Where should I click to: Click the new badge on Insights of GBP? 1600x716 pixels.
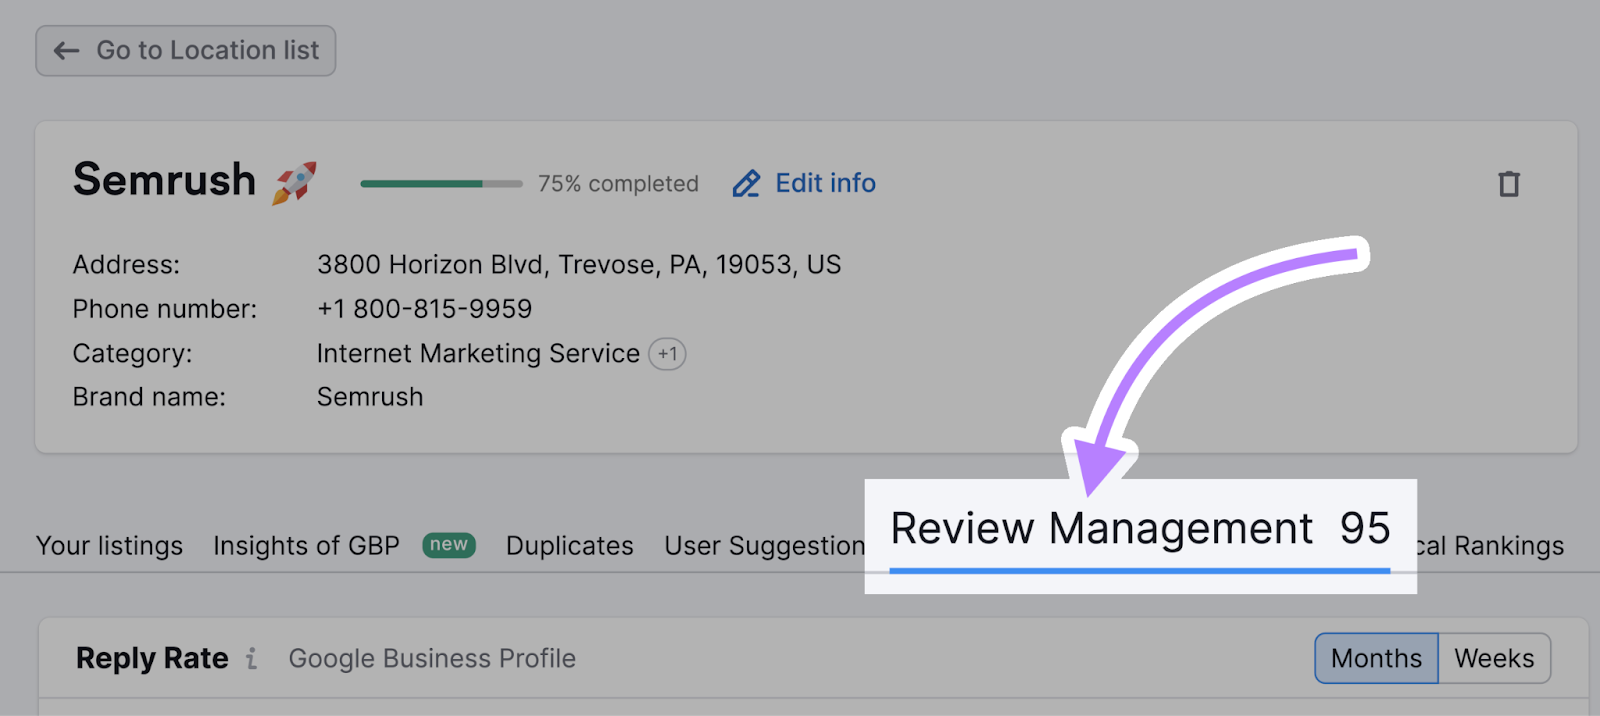coord(449,545)
